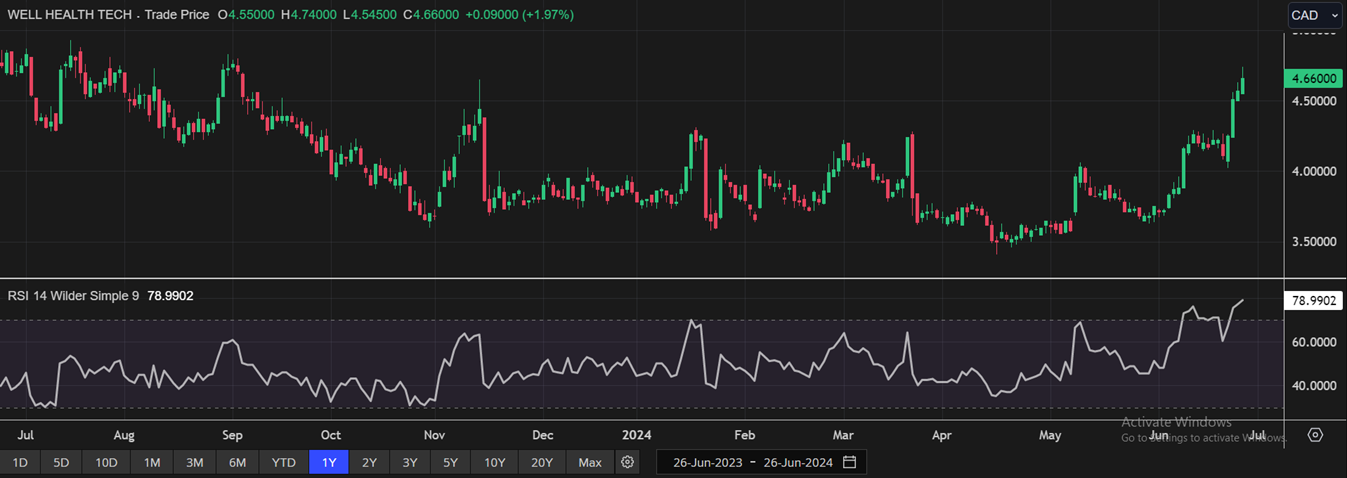
Task: Click the 3M range button
Action: (194, 462)
